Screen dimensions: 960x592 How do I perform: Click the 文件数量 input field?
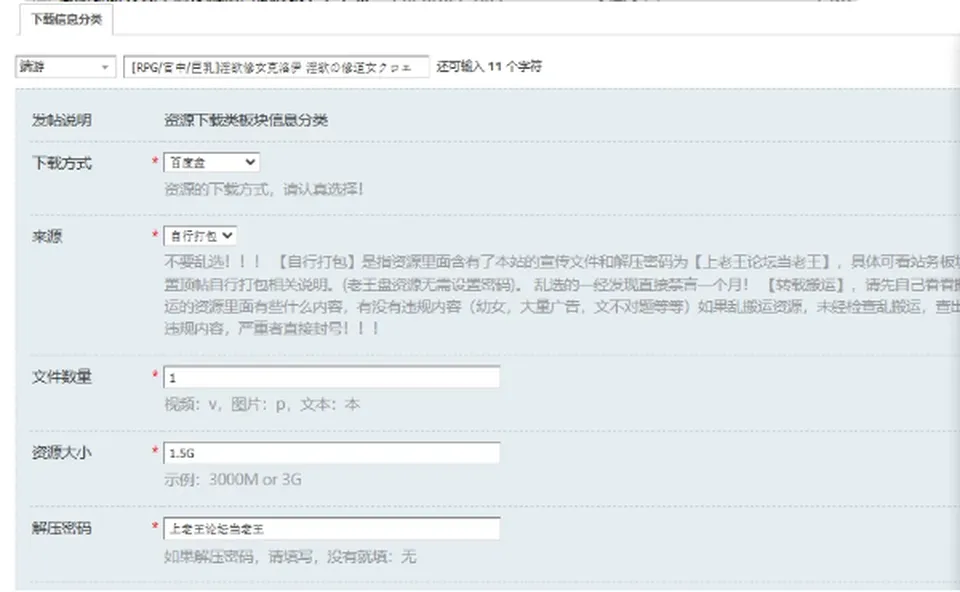click(x=331, y=377)
